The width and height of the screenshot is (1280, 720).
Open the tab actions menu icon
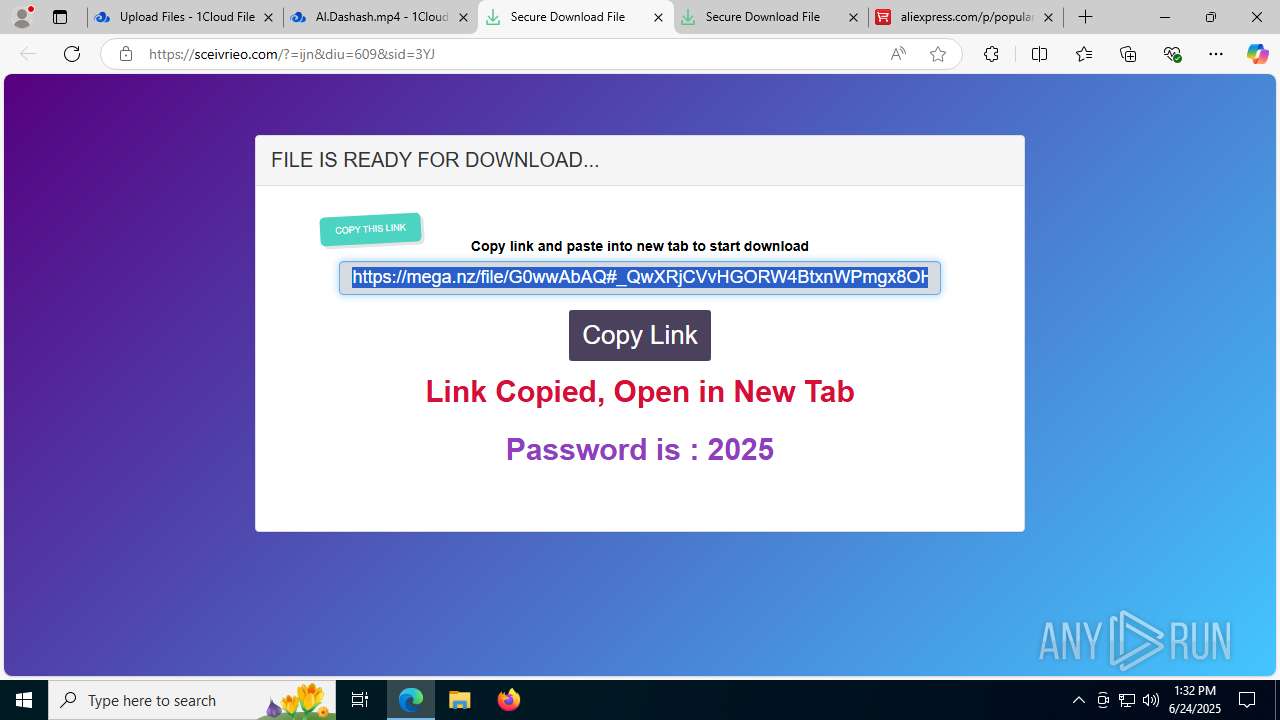[x=60, y=17]
